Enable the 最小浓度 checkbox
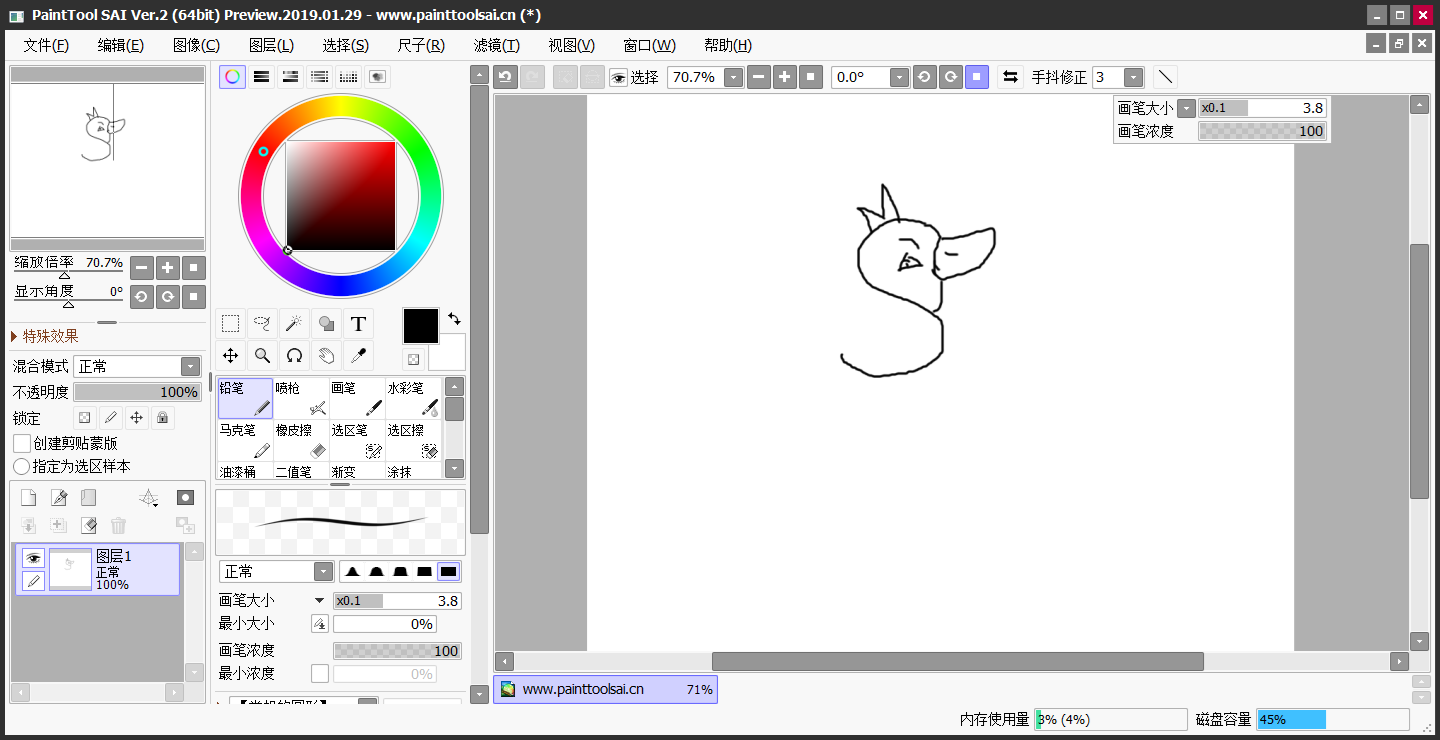This screenshot has height=740, width=1440. [320, 674]
